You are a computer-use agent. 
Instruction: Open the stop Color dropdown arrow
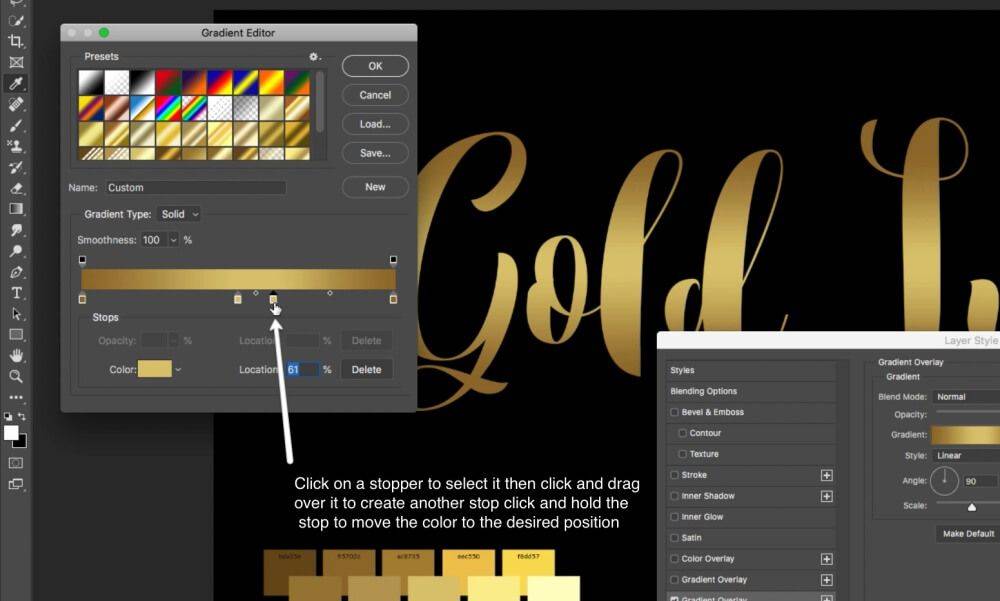pos(178,369)
